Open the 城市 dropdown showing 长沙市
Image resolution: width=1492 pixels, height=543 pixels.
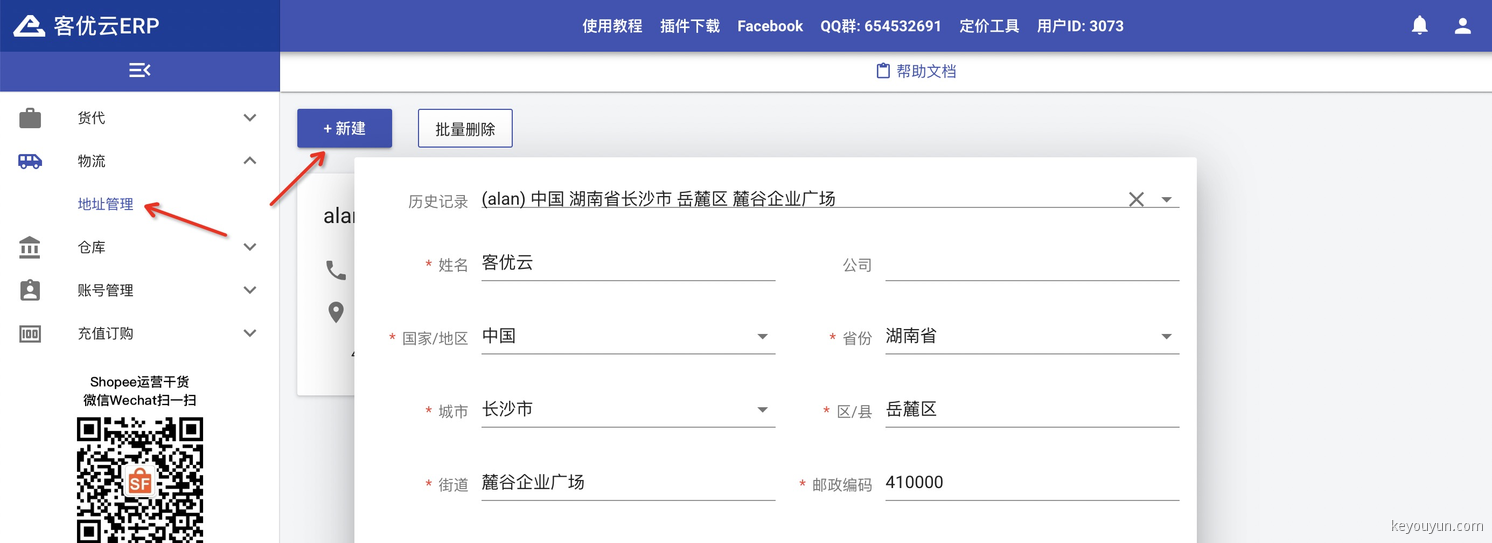click(628, 409)
